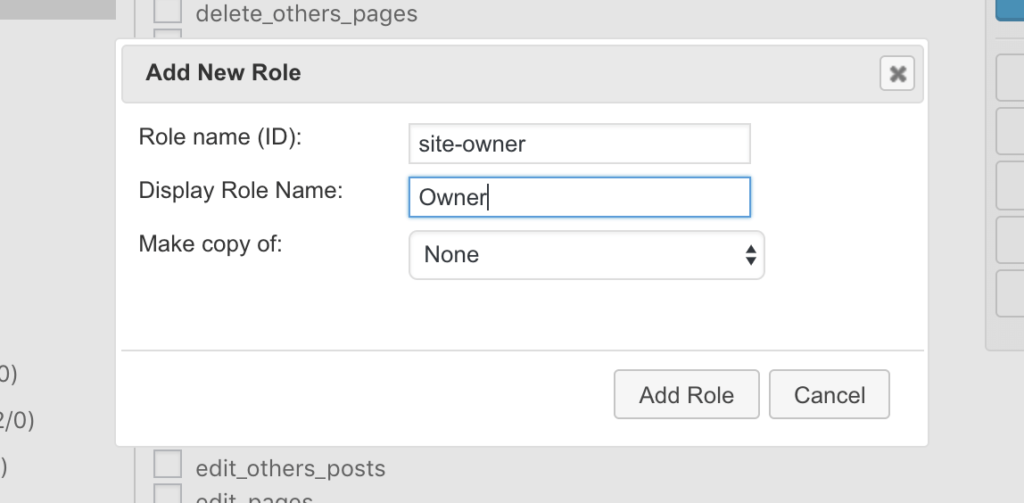Click the Role name (ID) label
Screen dimensions: 1024x503
coord(220,137)
